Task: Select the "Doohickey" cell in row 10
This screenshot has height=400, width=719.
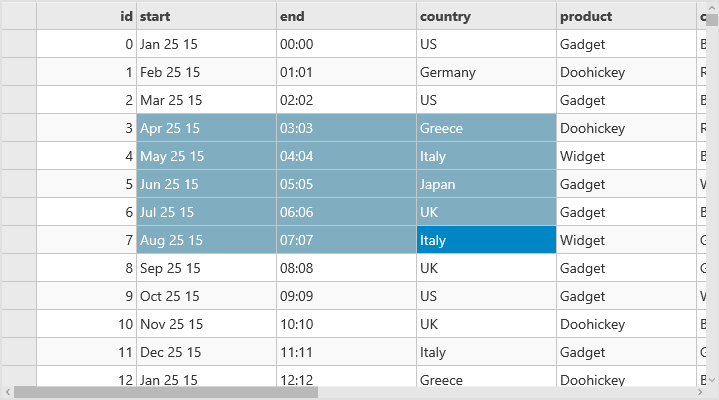Action: pos(626,324)
